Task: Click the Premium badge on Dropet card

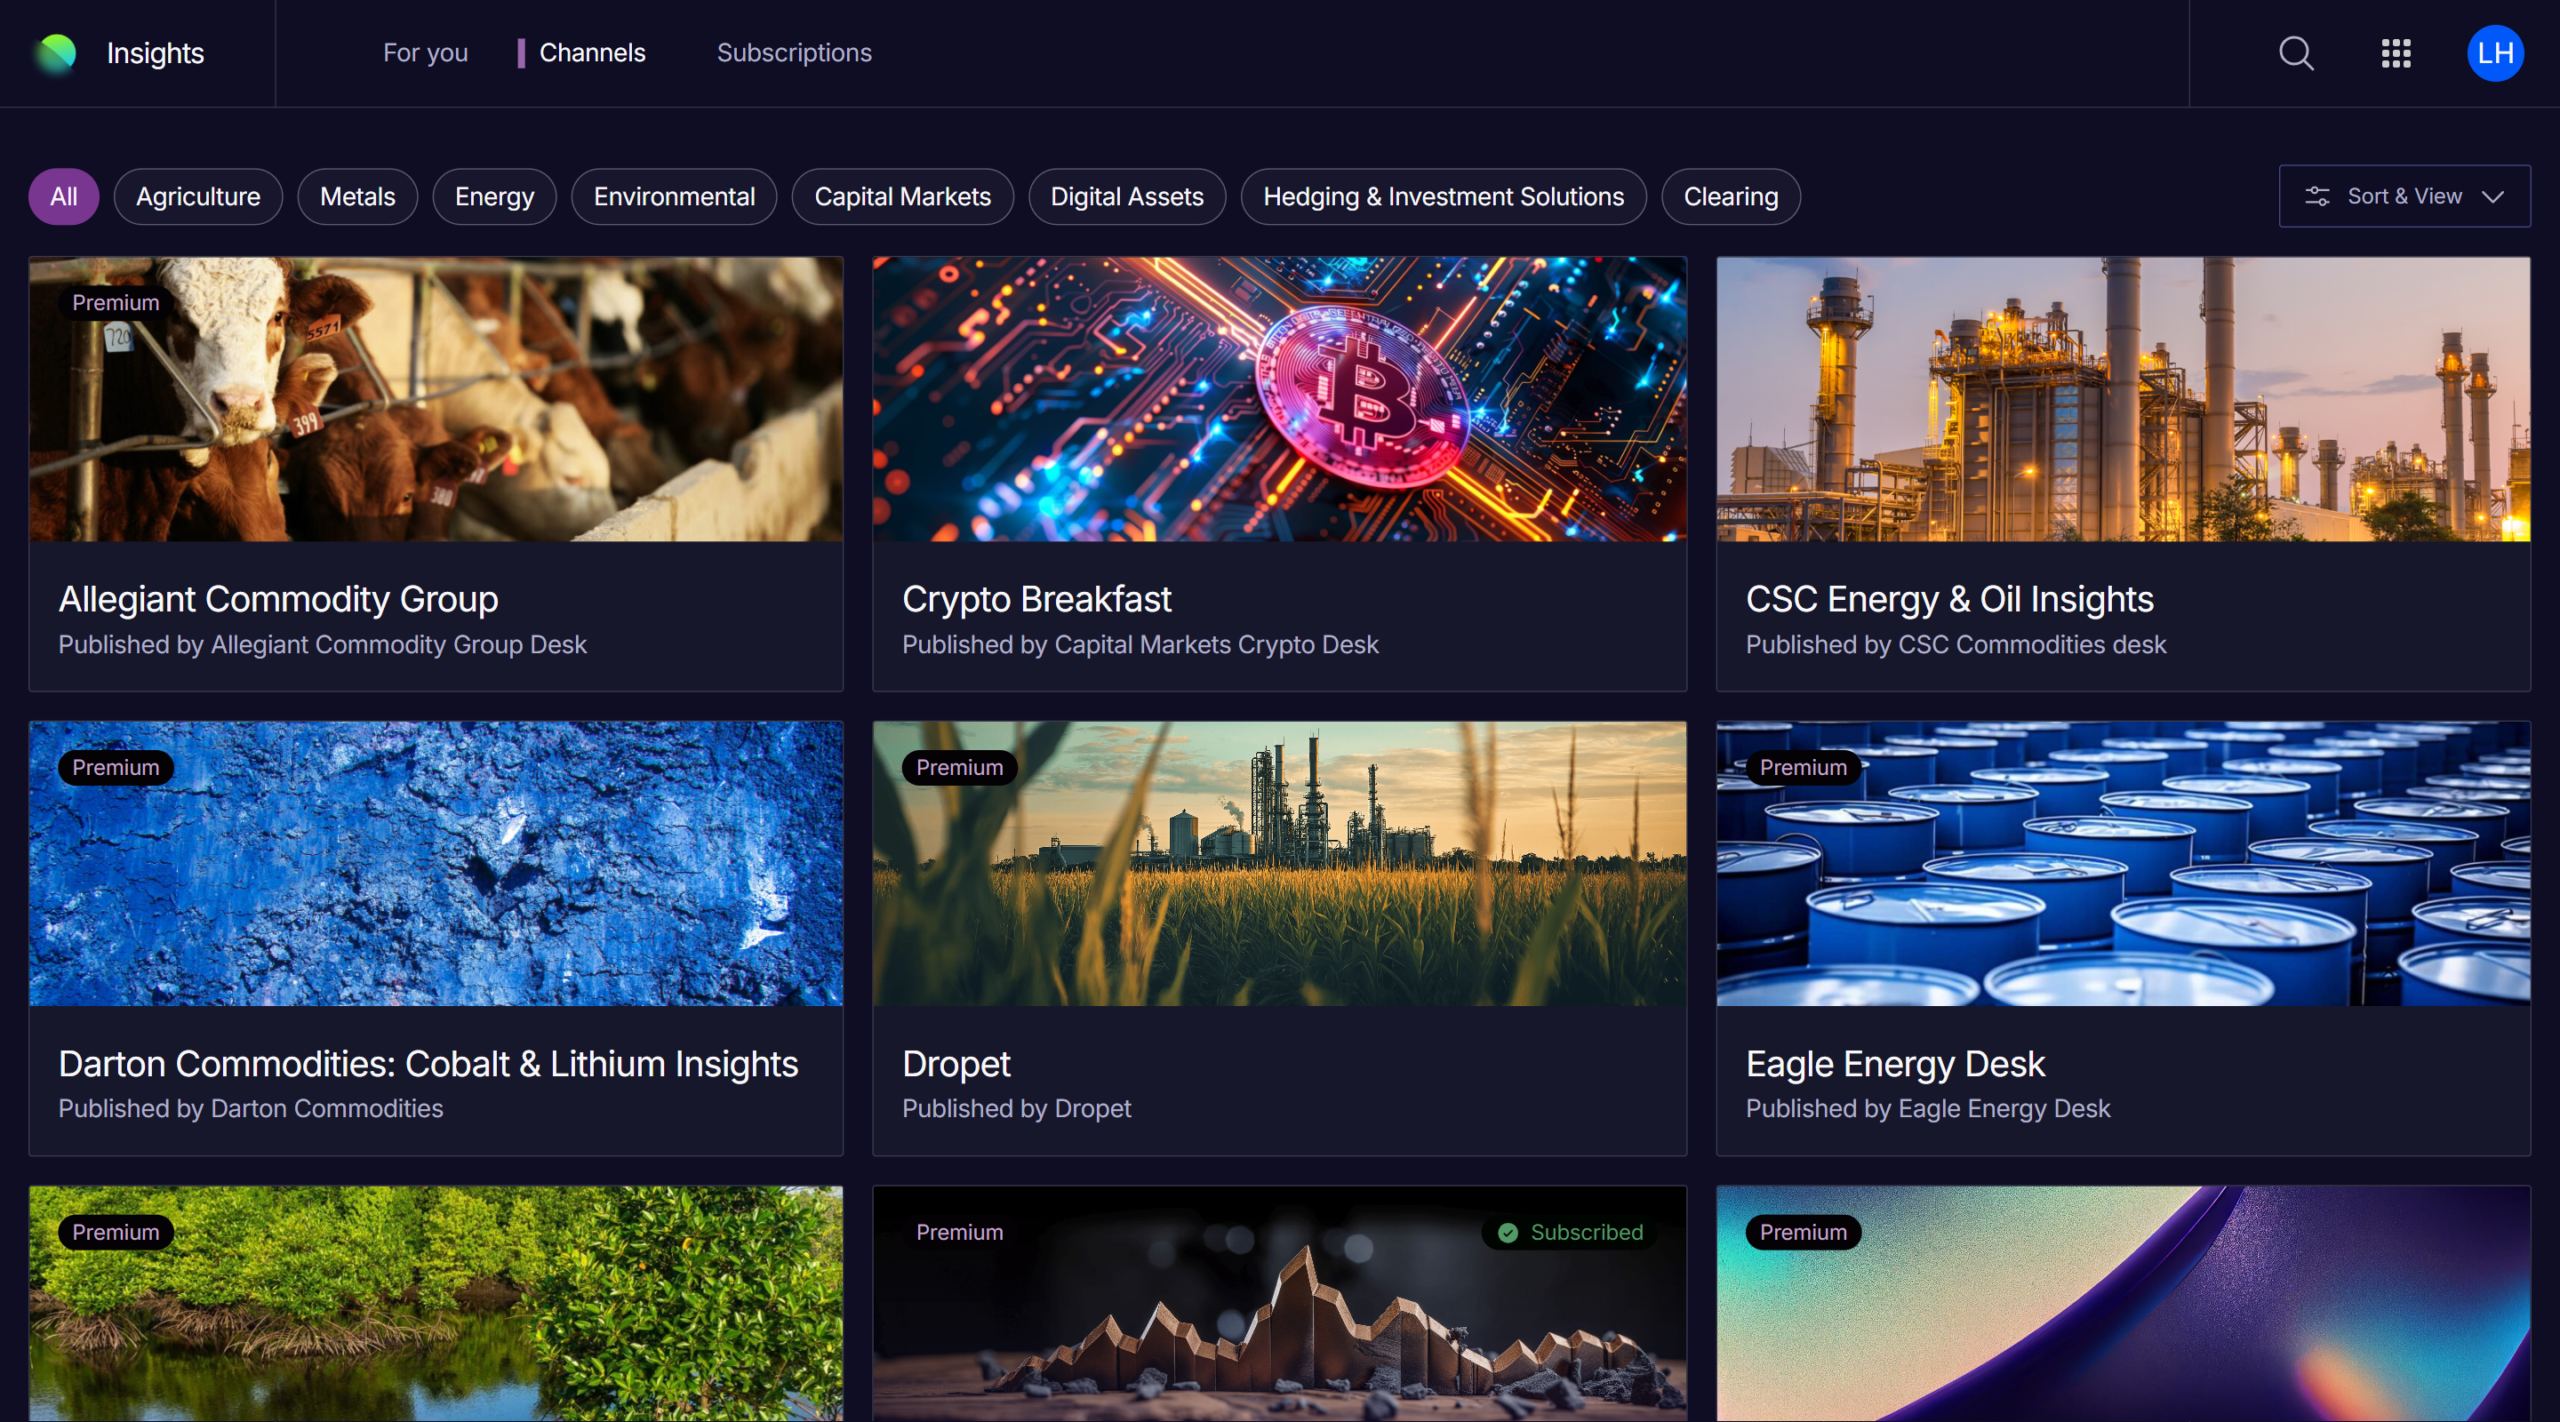Action: tap(960, 768)
